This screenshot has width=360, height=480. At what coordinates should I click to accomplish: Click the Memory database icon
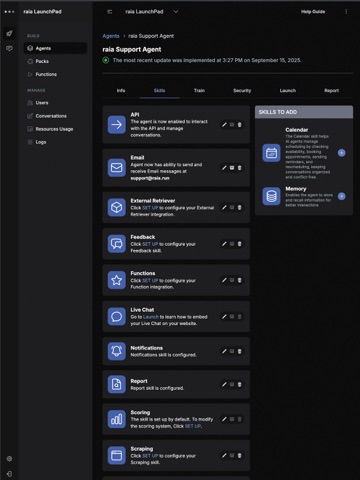pyautogui.click(x=271, y=196)
